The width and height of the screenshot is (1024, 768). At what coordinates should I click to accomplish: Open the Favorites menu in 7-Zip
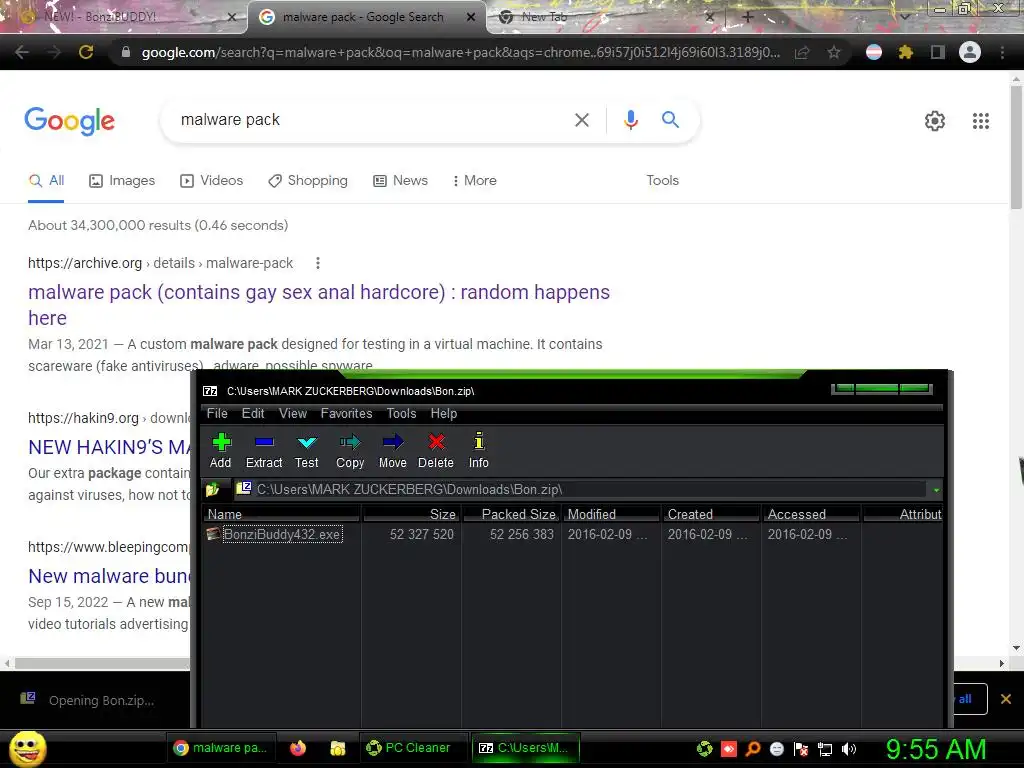click(346, 413)
